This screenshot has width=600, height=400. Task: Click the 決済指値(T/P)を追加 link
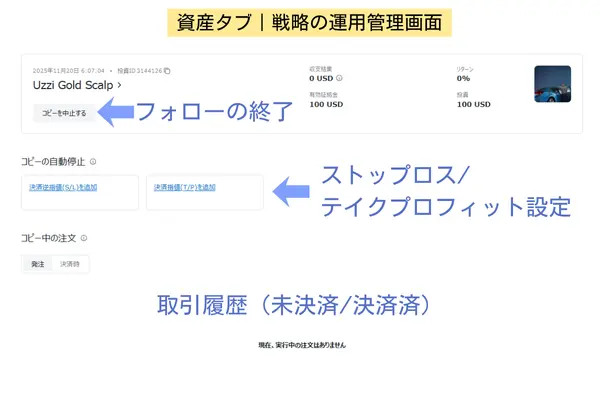184,187
